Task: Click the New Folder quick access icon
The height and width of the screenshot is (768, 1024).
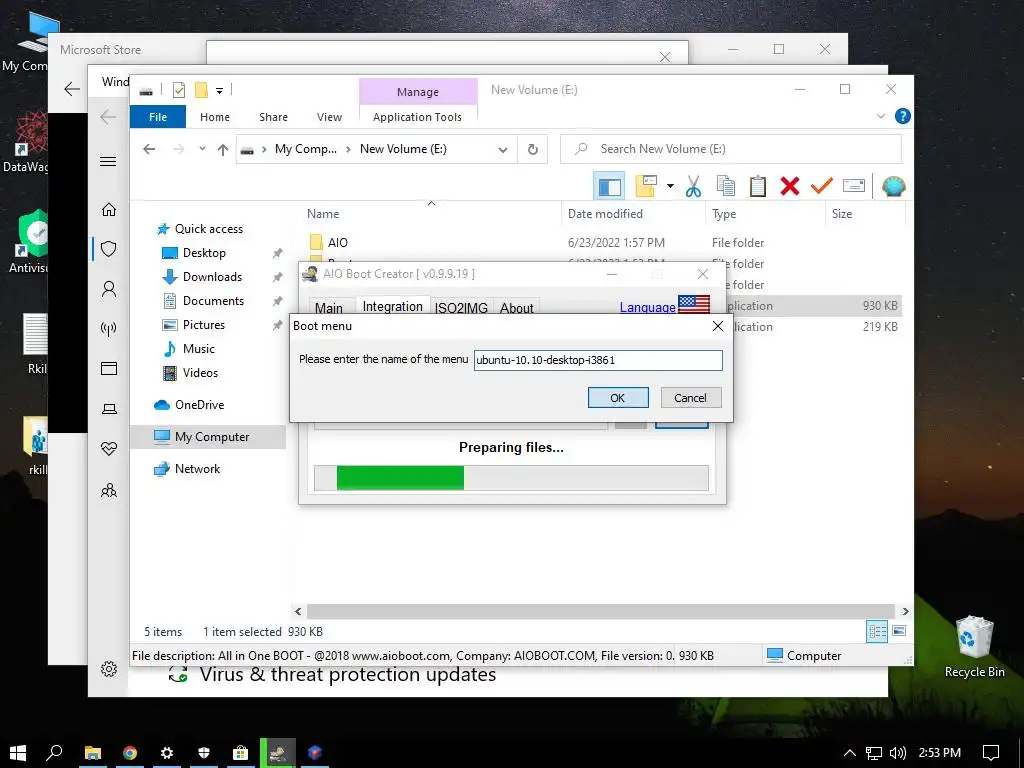Action: click(x=201, y=90)
